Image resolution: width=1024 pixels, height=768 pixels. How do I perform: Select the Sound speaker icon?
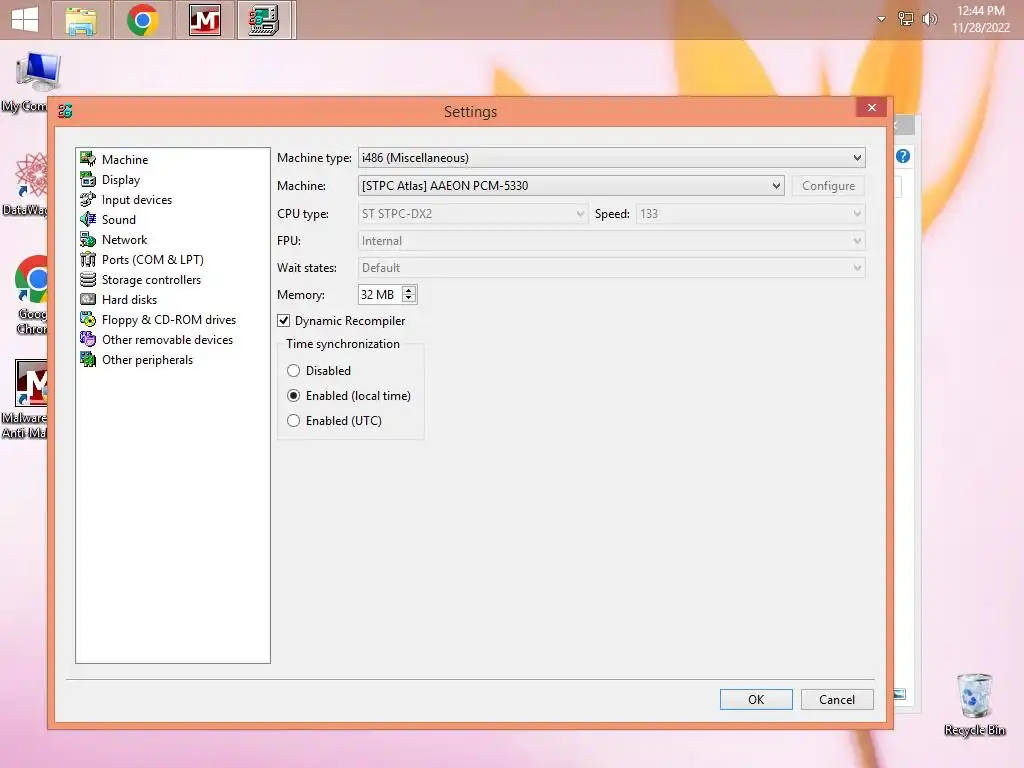click(x=88, y=219)
